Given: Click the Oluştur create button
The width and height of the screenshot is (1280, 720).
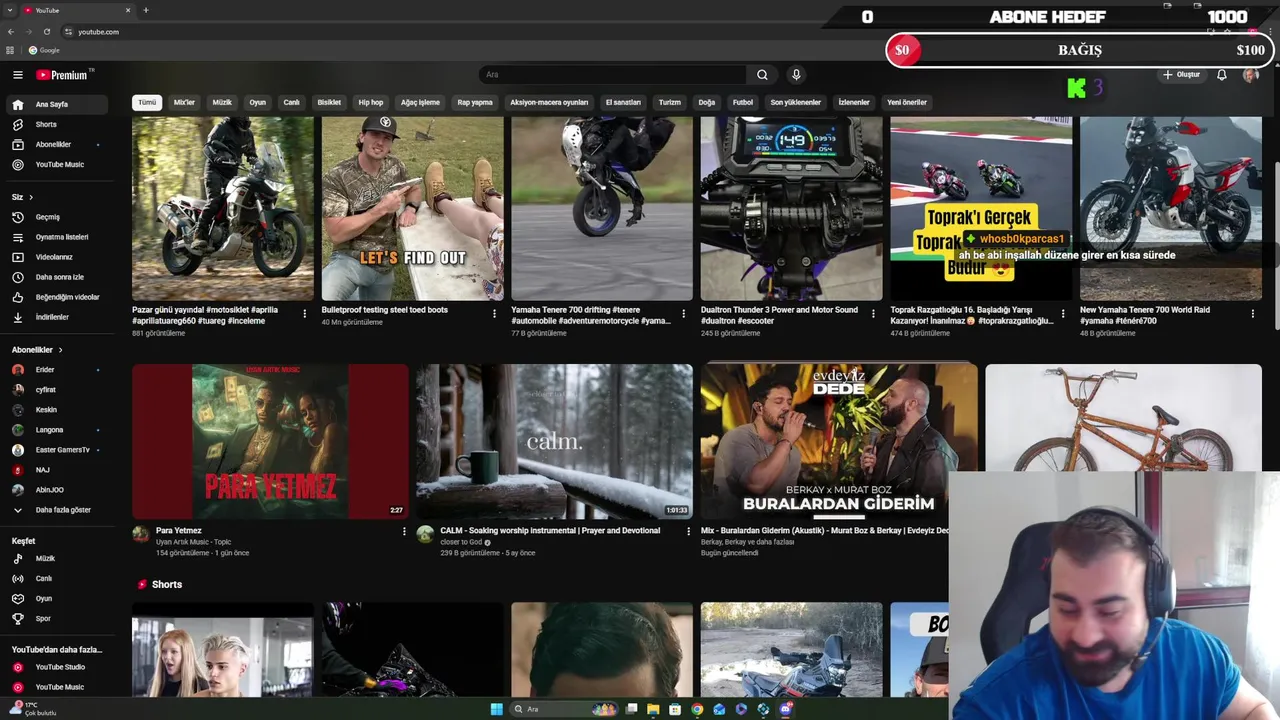Looking at the screenshot, I should (x=1181, y=75).
